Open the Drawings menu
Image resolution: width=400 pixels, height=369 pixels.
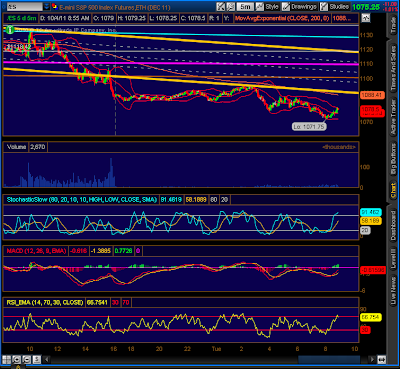[299, 7]
